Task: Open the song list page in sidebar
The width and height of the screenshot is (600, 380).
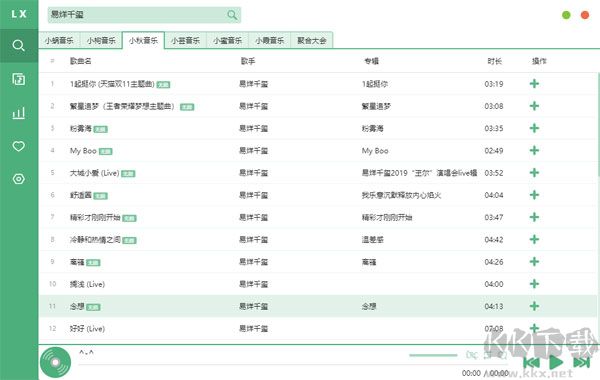Action: 18,79
